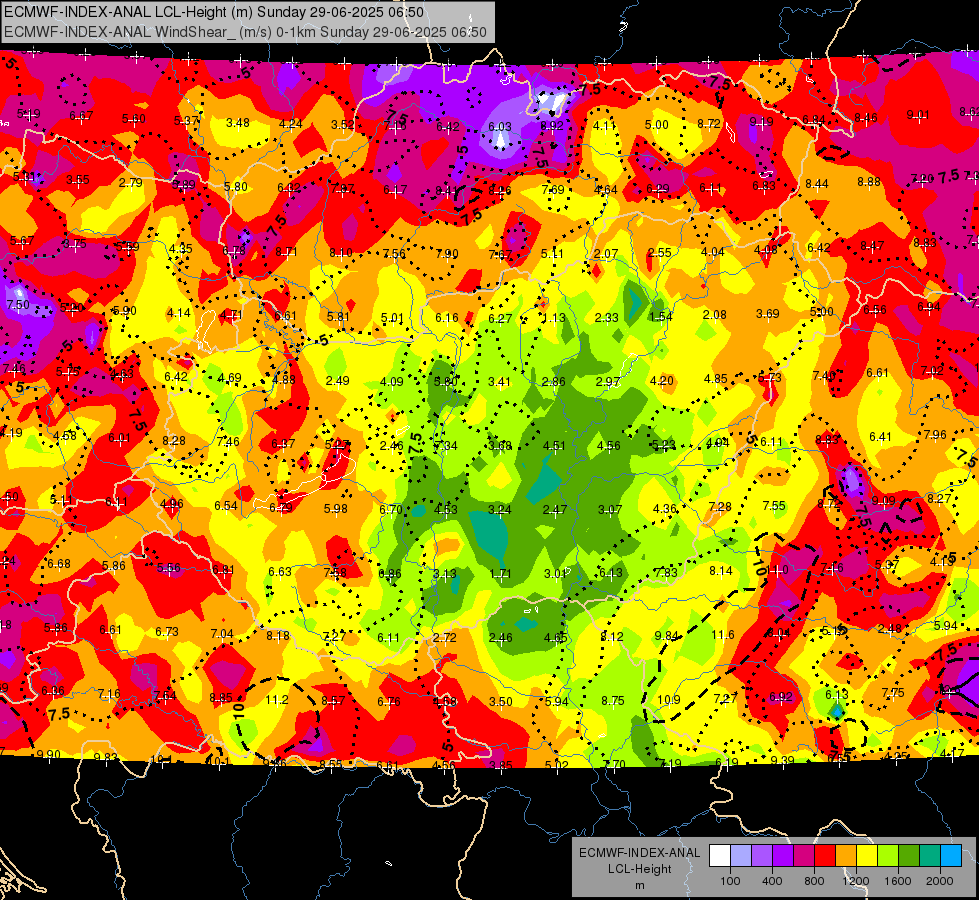Screen dimensions: 979x900
Task: Click wind shear value 3.48
Action: click(x=238, y=123)
